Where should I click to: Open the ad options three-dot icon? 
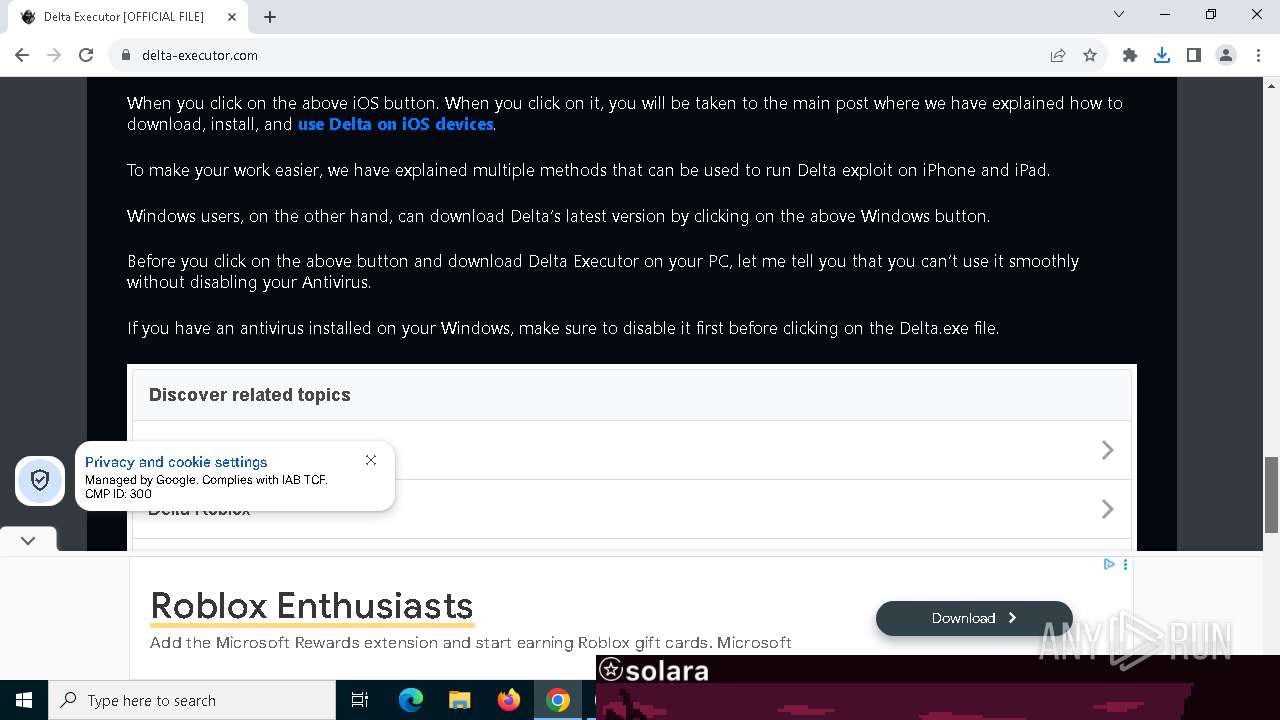(1125, 564)
